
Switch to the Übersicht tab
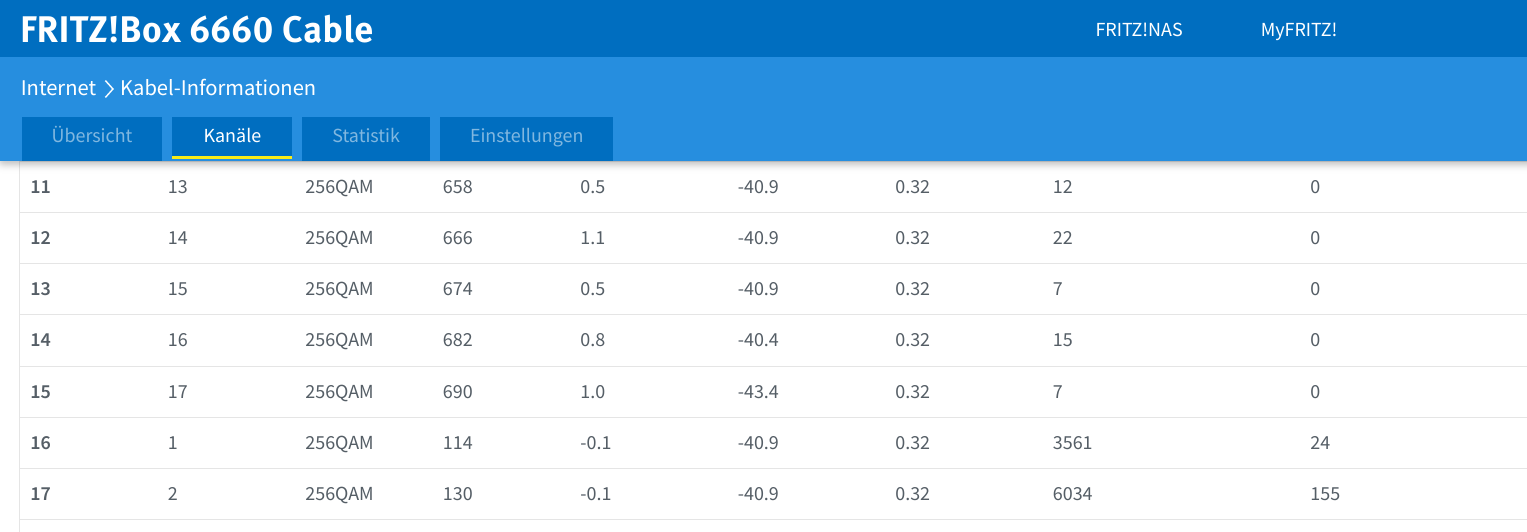tap(92, 138)
